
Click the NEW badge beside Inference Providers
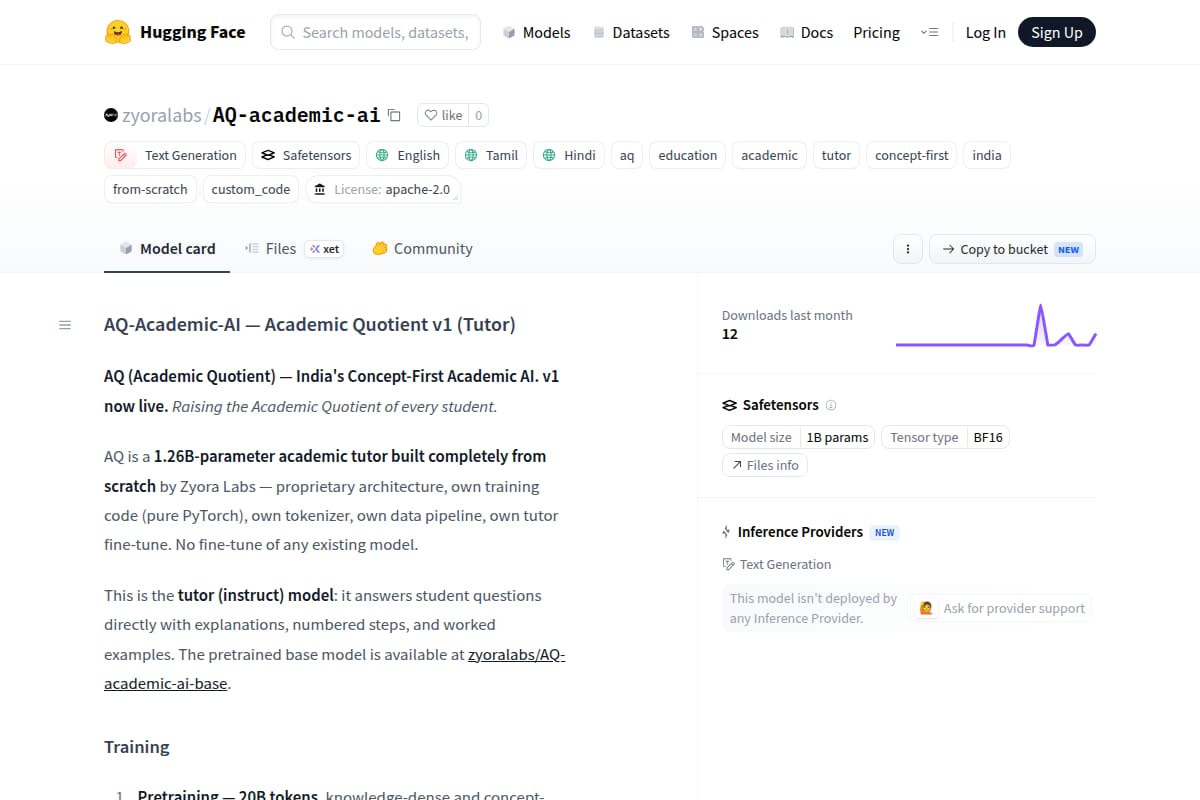pyautogui.click(x=885, y=532)
